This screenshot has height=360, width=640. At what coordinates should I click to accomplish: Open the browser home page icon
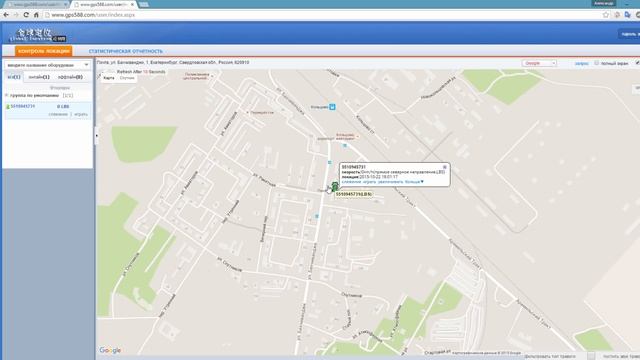(36, 15)
